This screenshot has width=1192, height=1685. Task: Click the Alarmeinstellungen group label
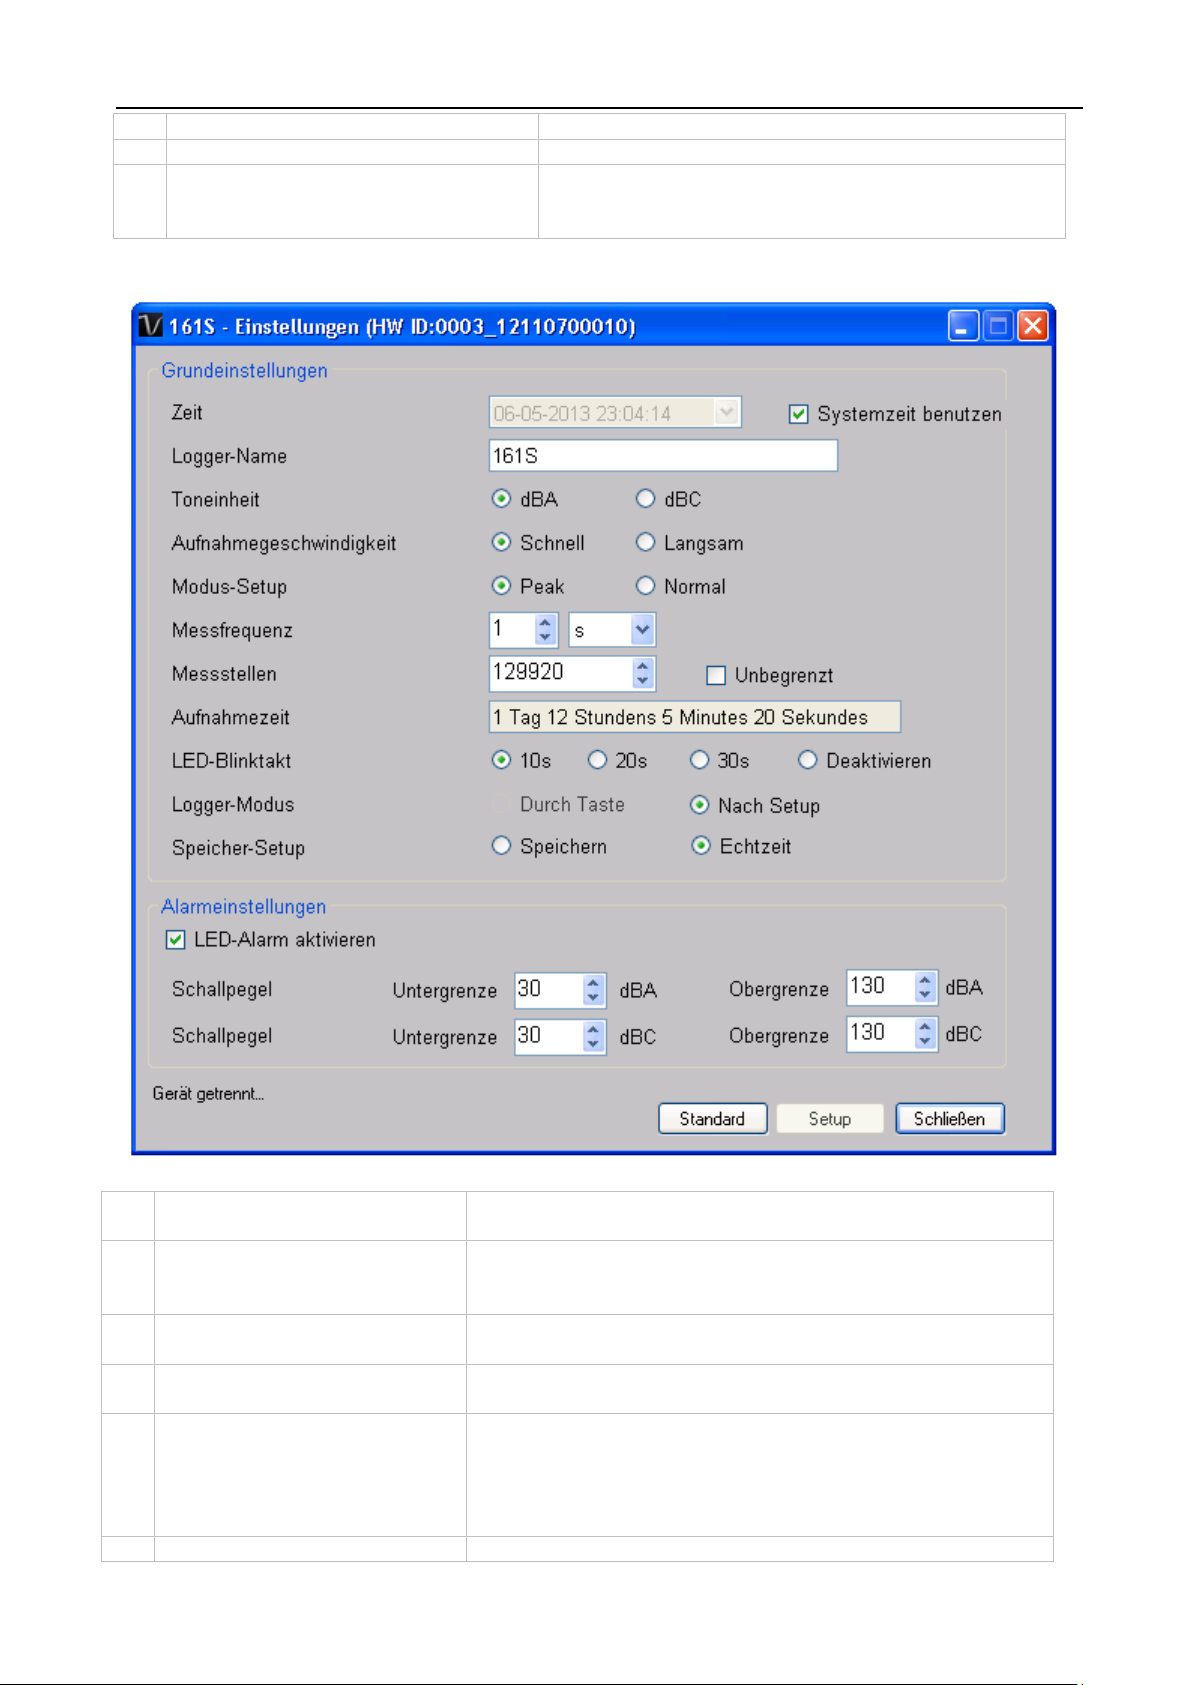coord(244,907)
